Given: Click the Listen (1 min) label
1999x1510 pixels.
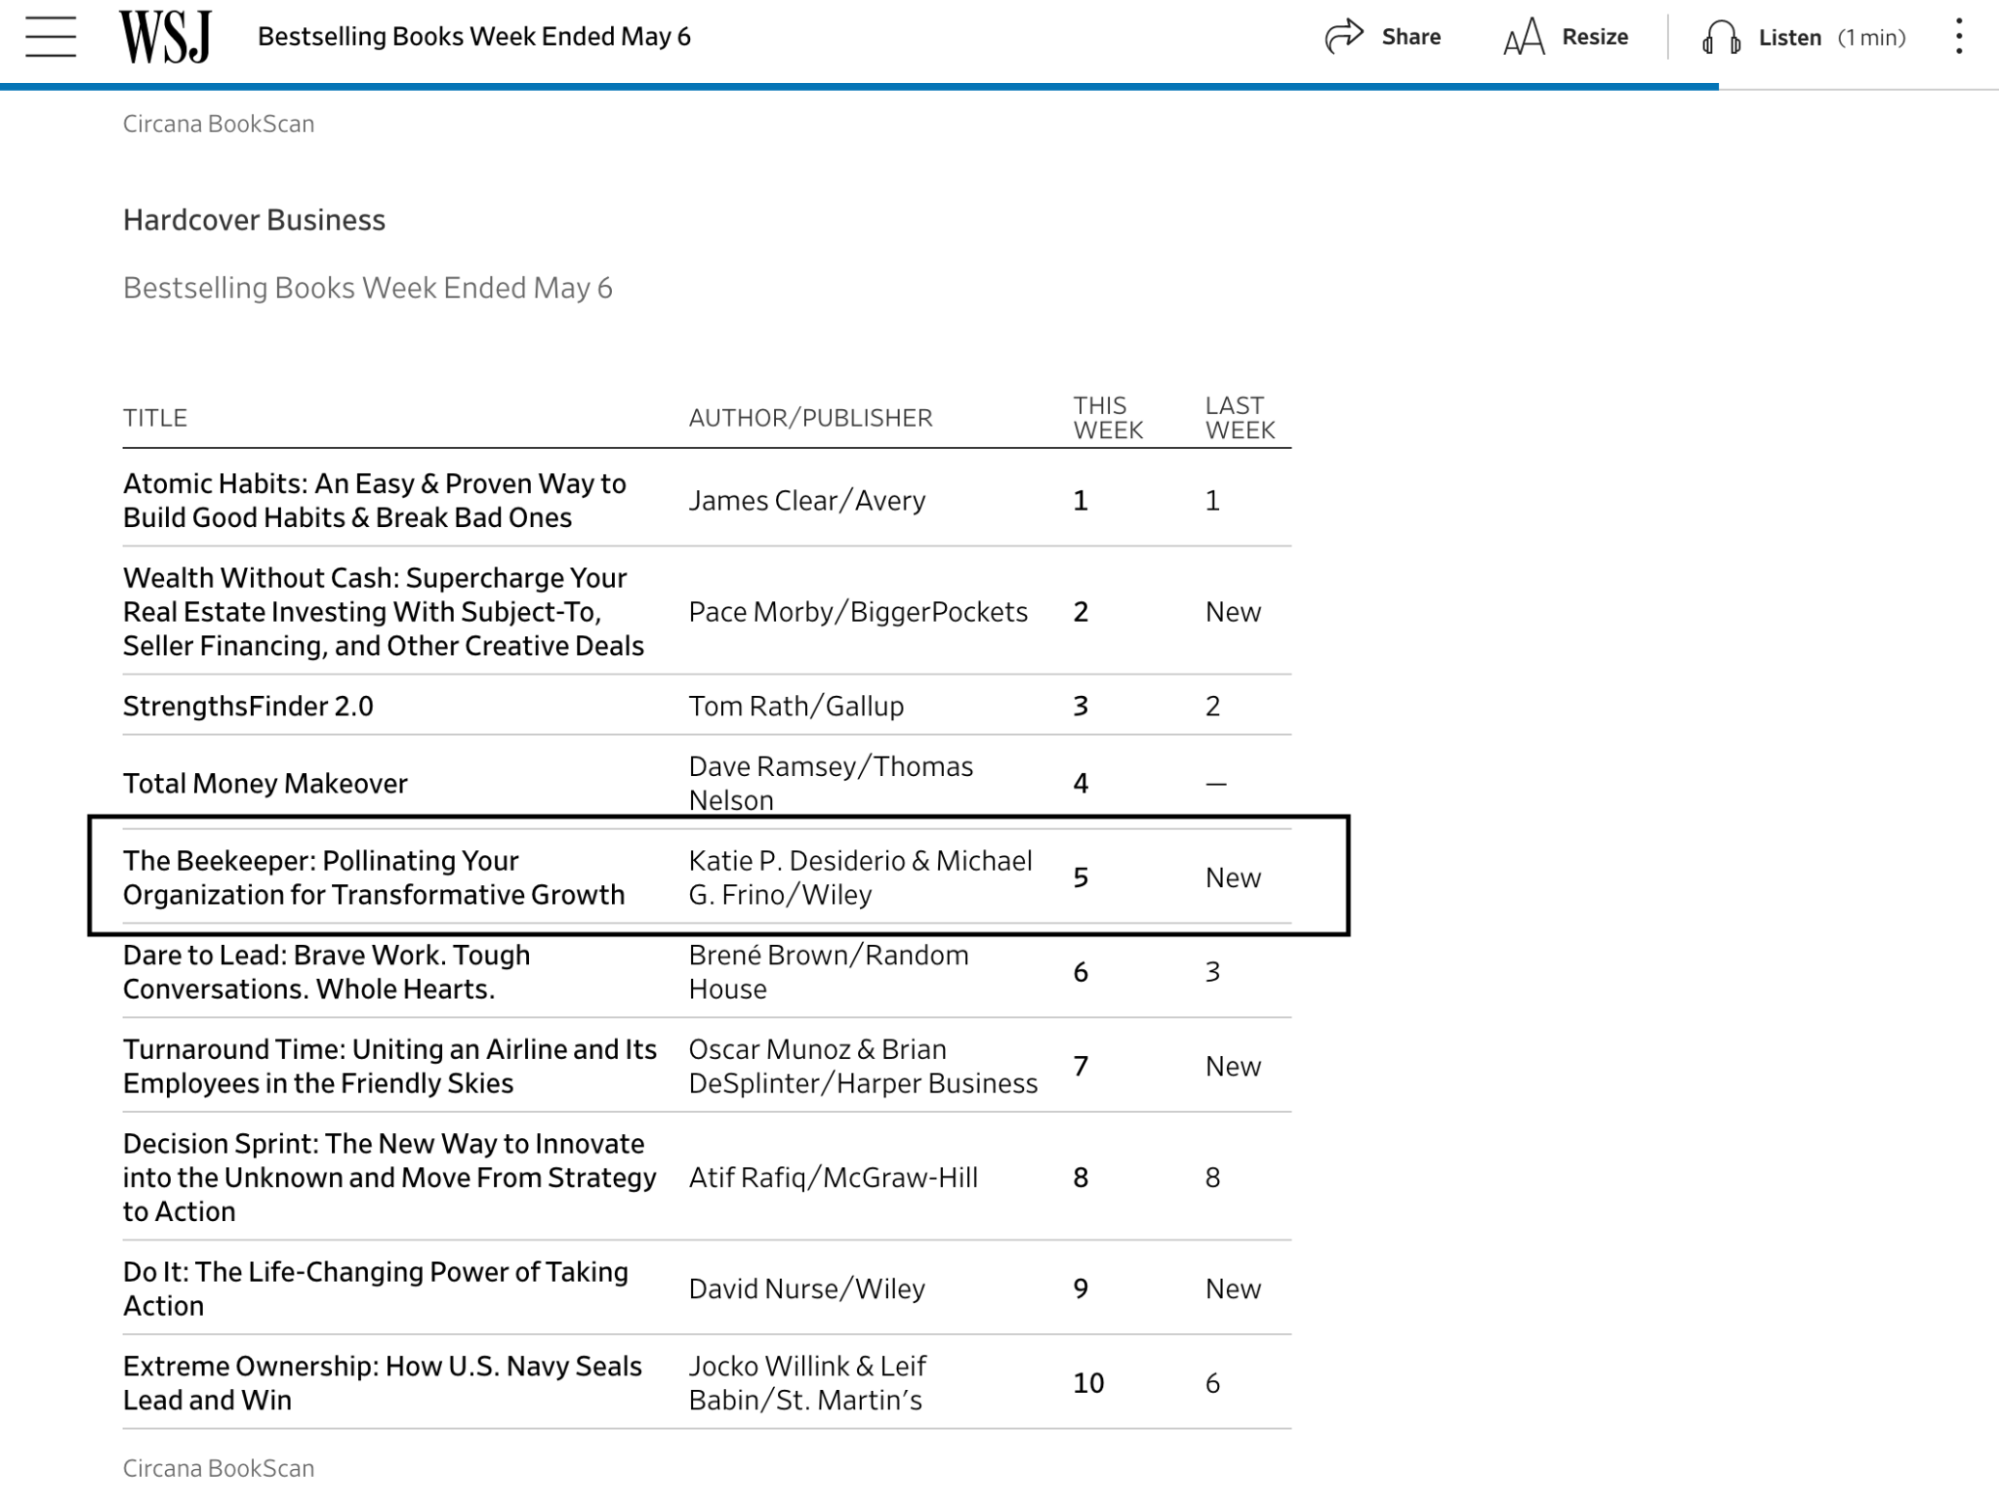Looking at the screenshot, I should (1830, 38).
